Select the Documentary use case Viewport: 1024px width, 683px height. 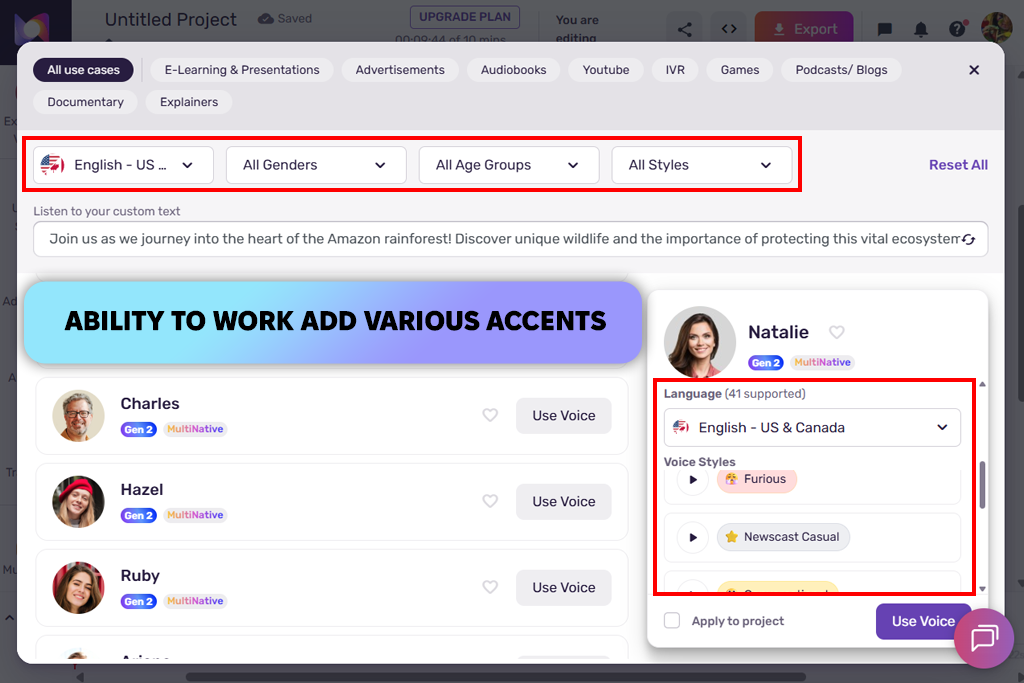(86, 102)
